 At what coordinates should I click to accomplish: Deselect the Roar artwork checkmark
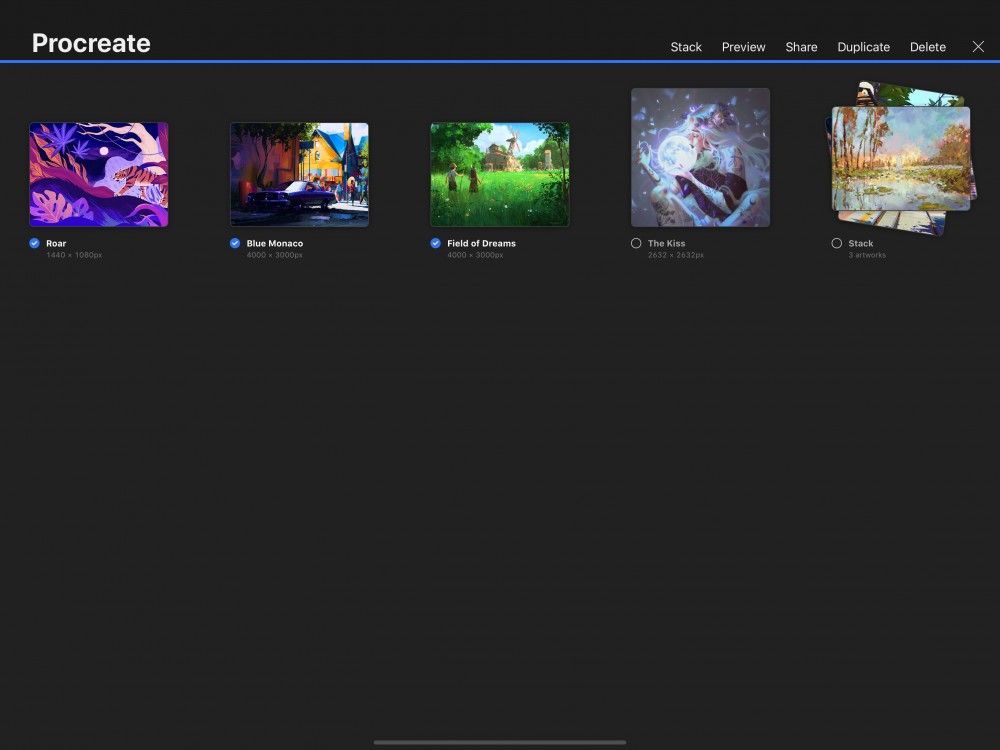pos(33,243)
